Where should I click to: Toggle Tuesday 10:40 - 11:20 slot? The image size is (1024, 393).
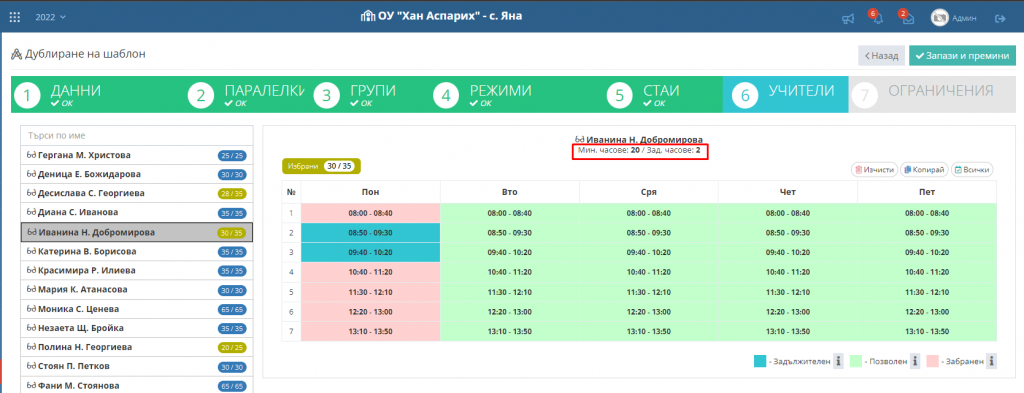point(509,272)
